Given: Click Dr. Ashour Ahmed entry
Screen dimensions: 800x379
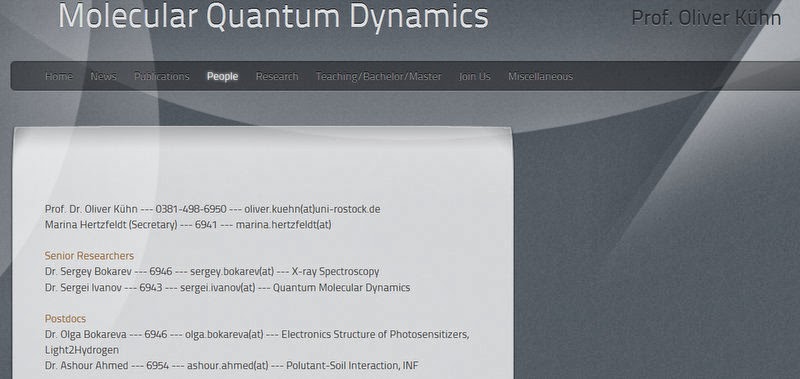Looking at the screenshot, I should click(232, 366).
